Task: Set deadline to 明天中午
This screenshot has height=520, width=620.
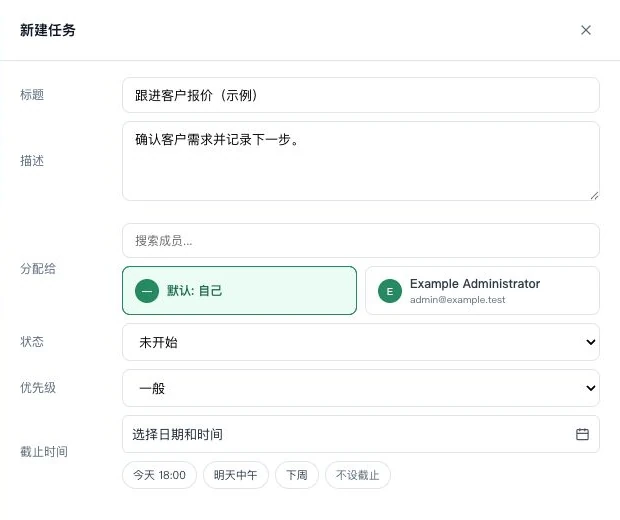Action: [236, 475]
